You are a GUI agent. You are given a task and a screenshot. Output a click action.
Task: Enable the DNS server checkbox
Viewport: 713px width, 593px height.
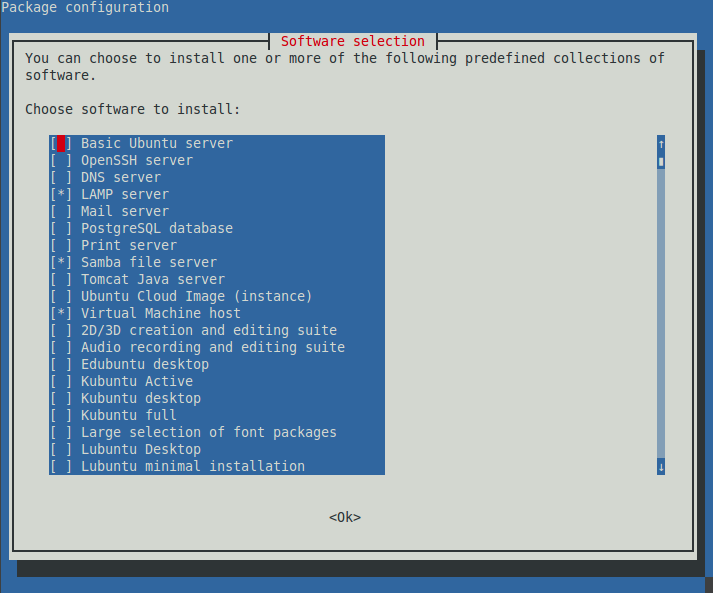point(61,177)
